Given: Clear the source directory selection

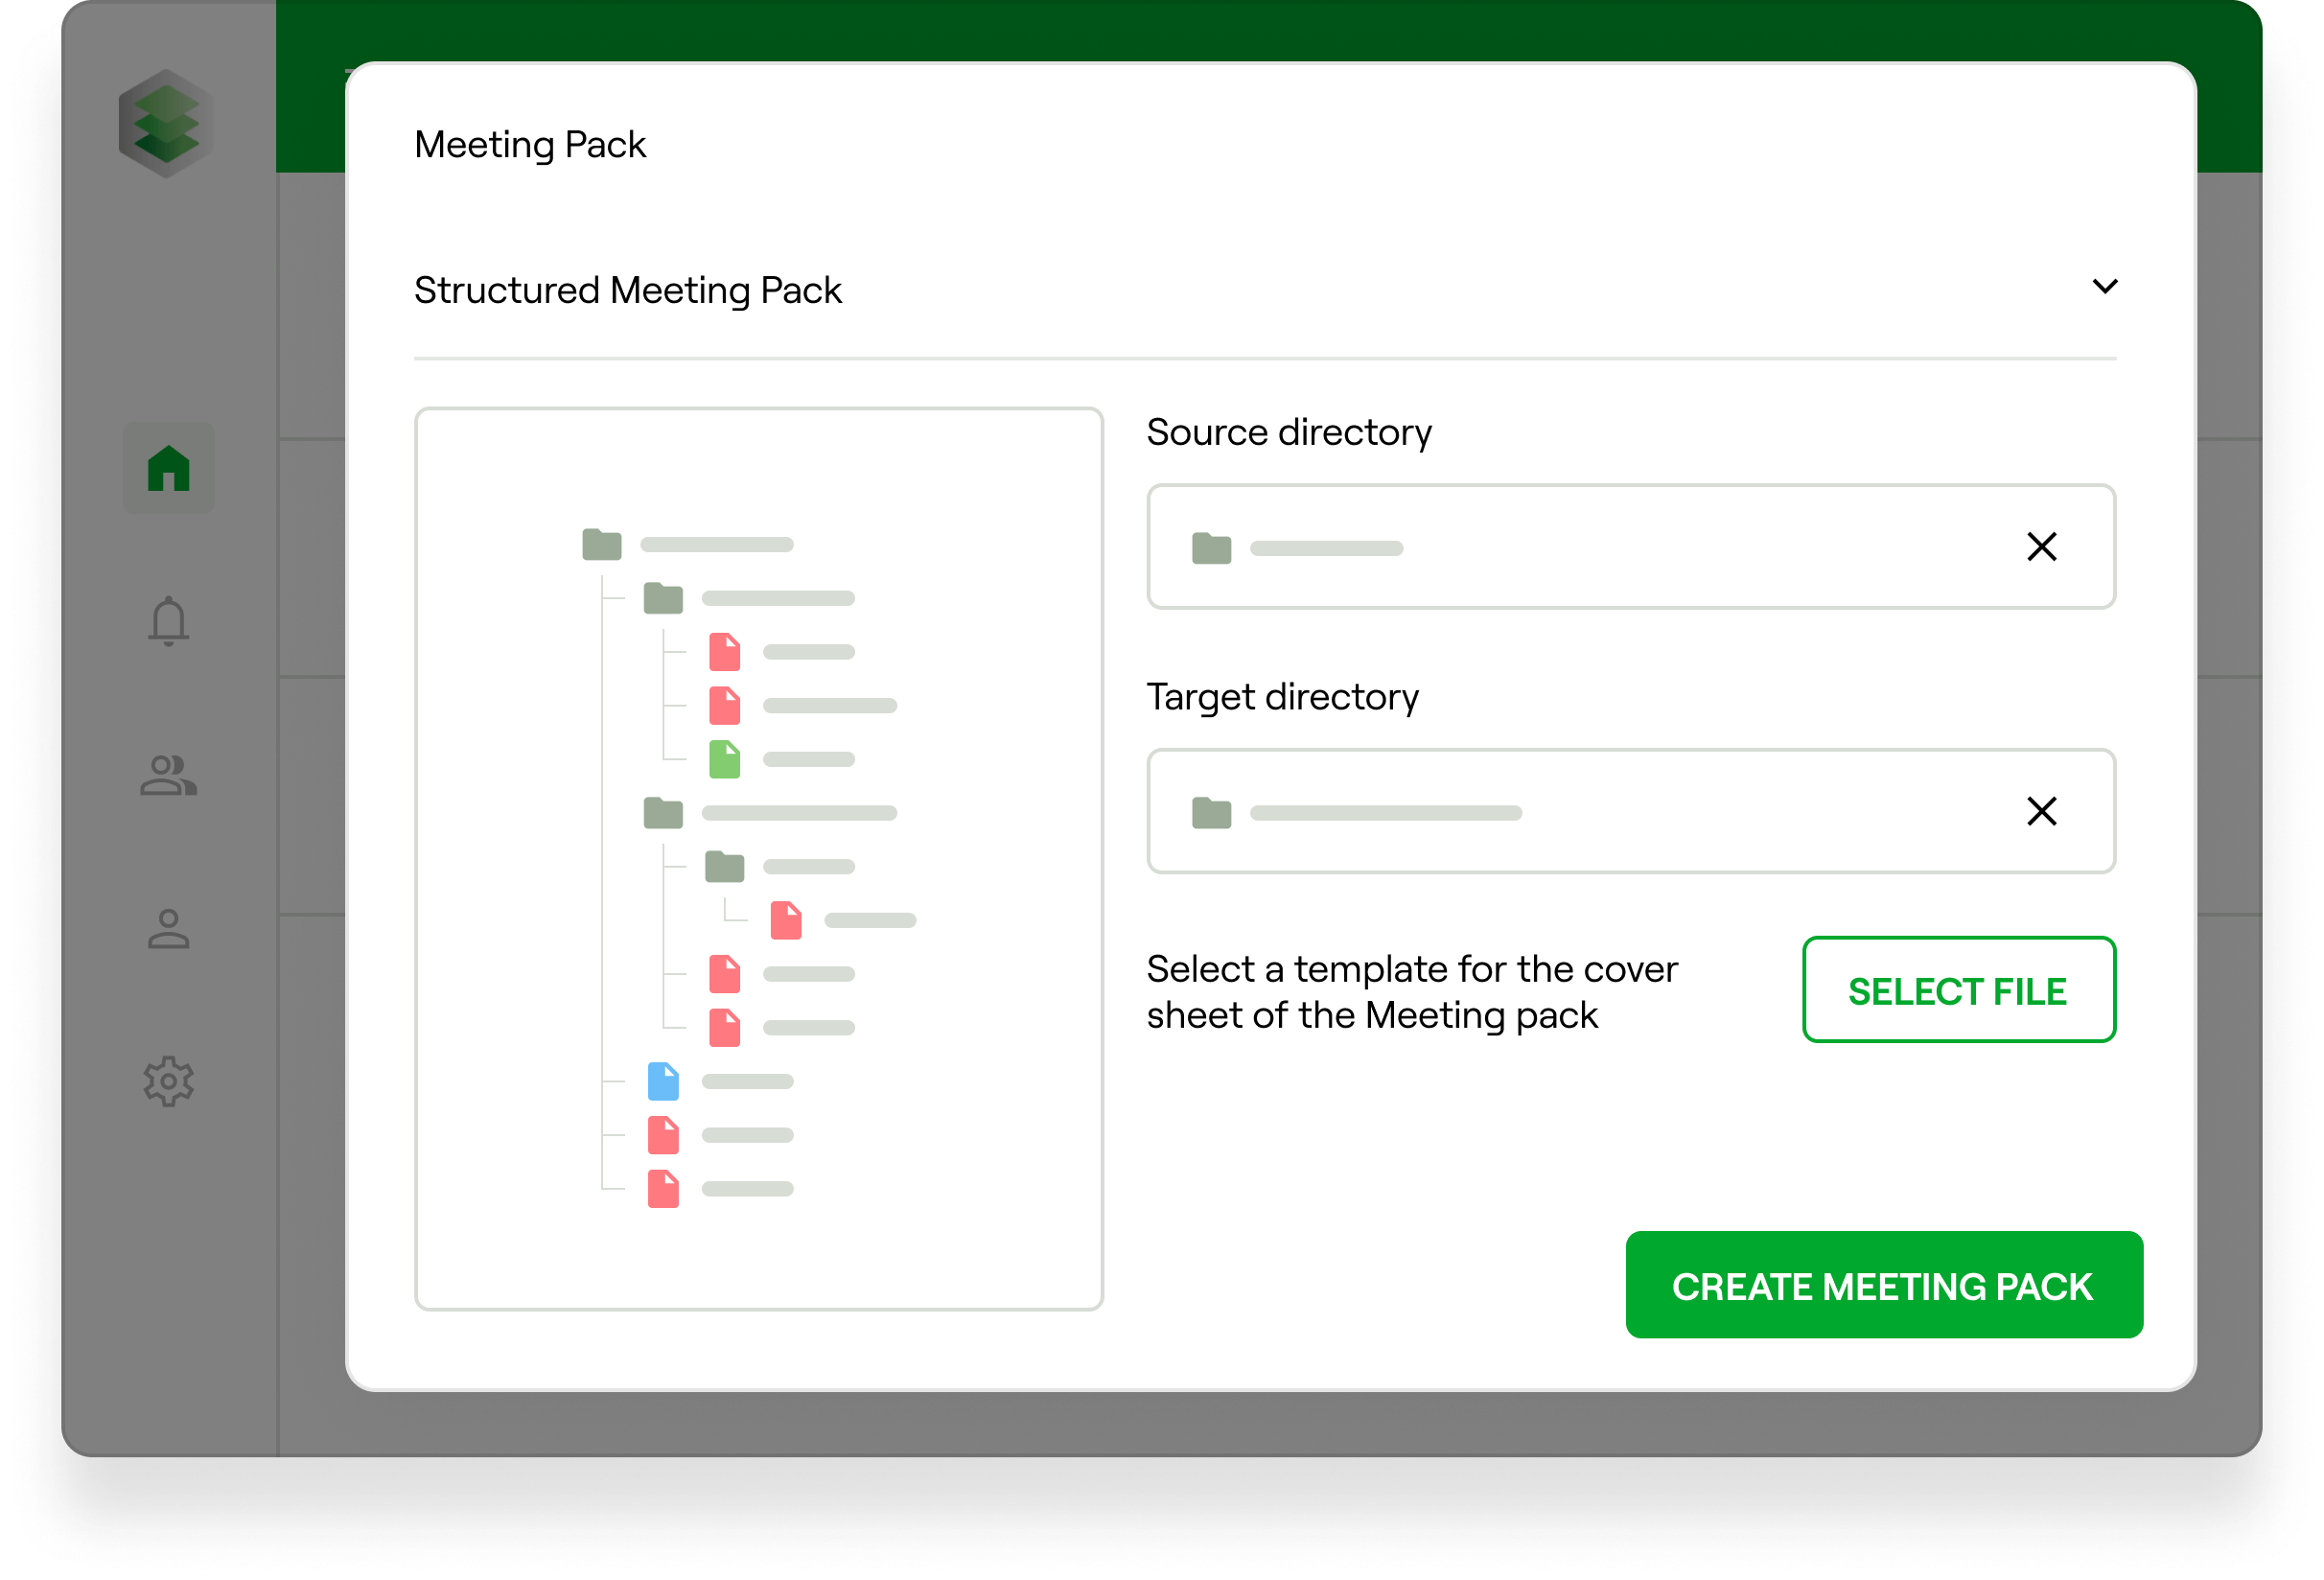Looking at the screenshot, I should pos(2045,546).
